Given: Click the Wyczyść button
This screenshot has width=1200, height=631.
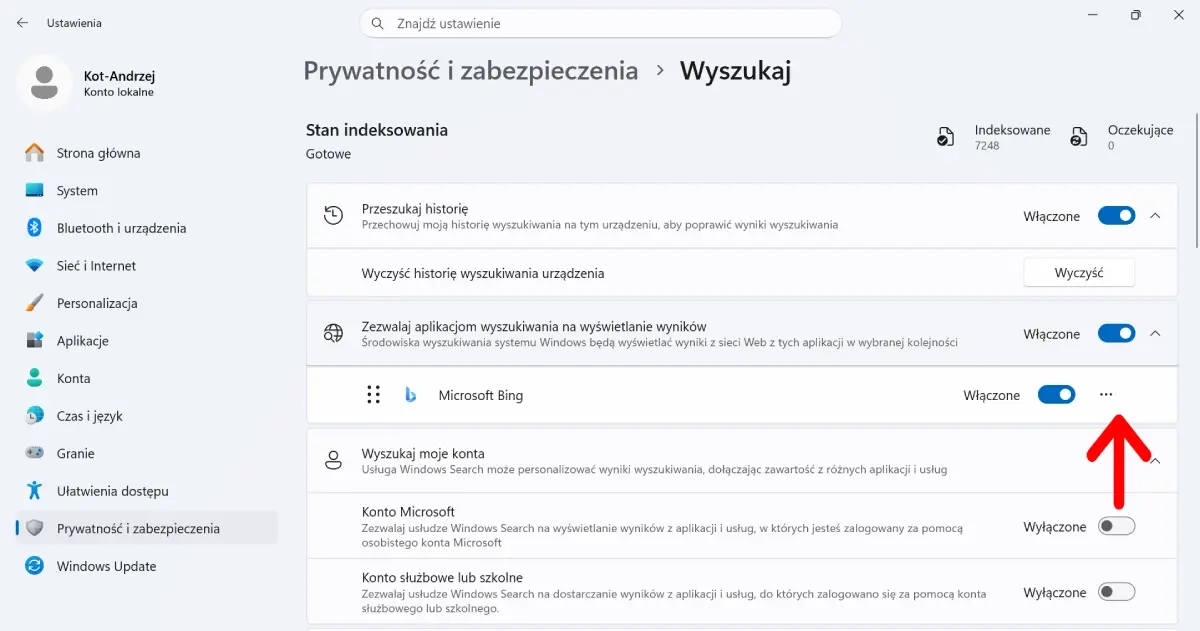Looking at the screenshot, I should click(1079, 273).
